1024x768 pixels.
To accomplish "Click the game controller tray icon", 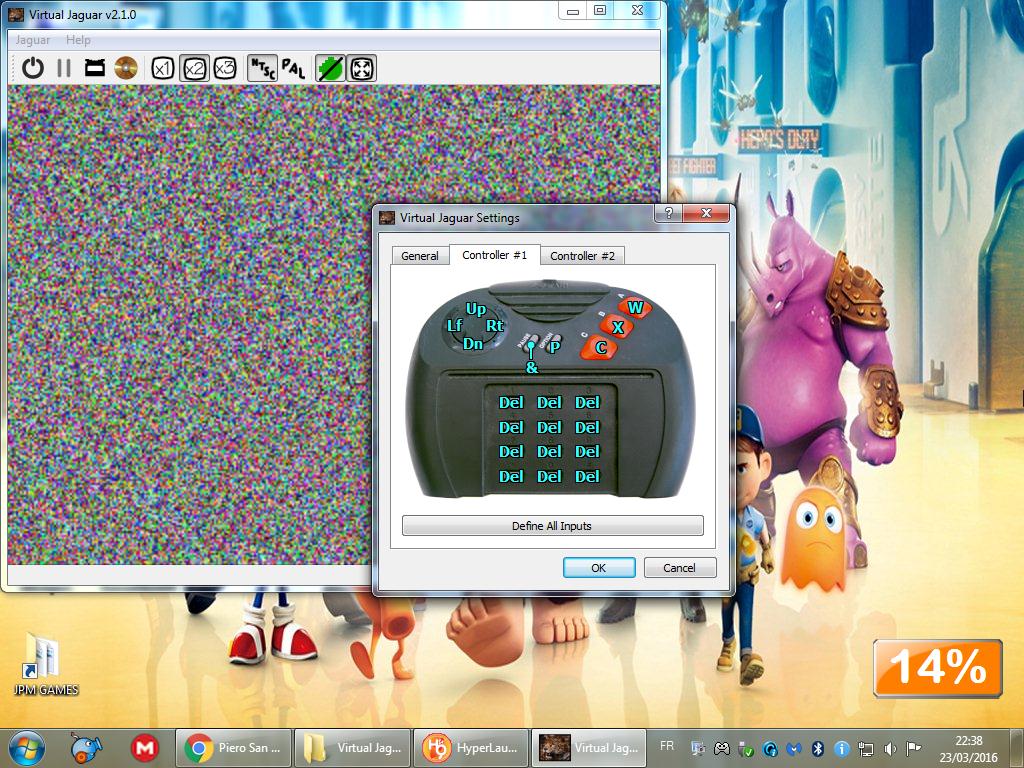I will click(721, 748).
